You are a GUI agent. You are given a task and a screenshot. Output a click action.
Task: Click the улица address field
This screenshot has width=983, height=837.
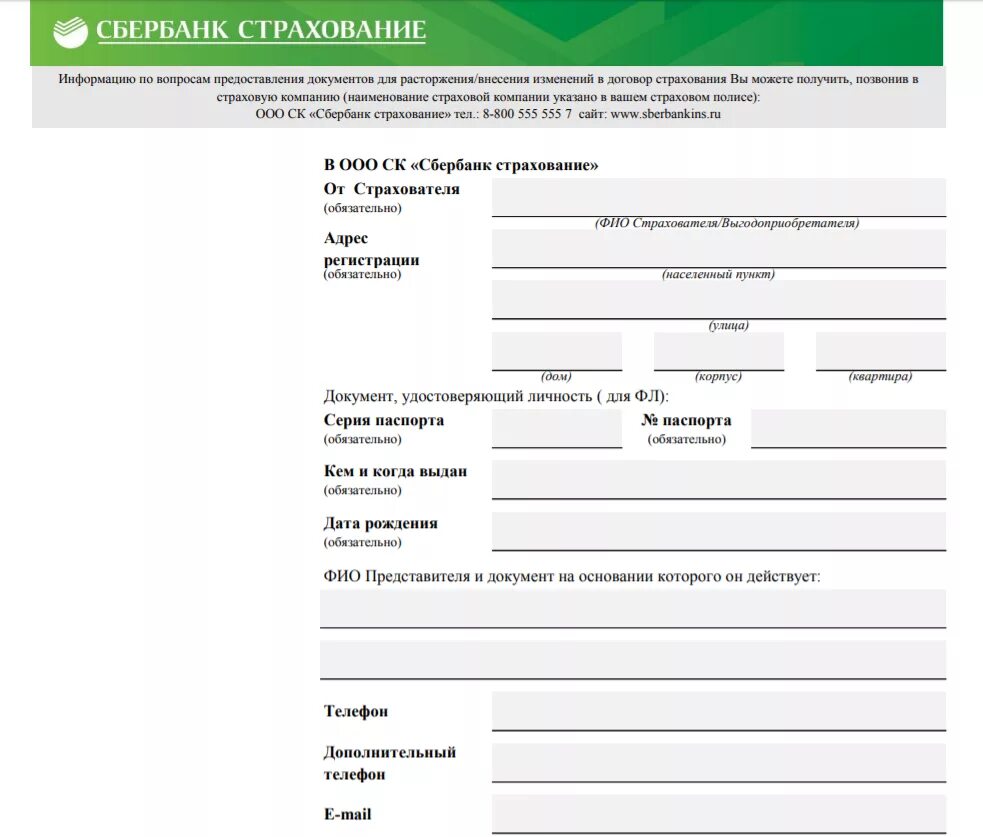click(x=718, y=300)
